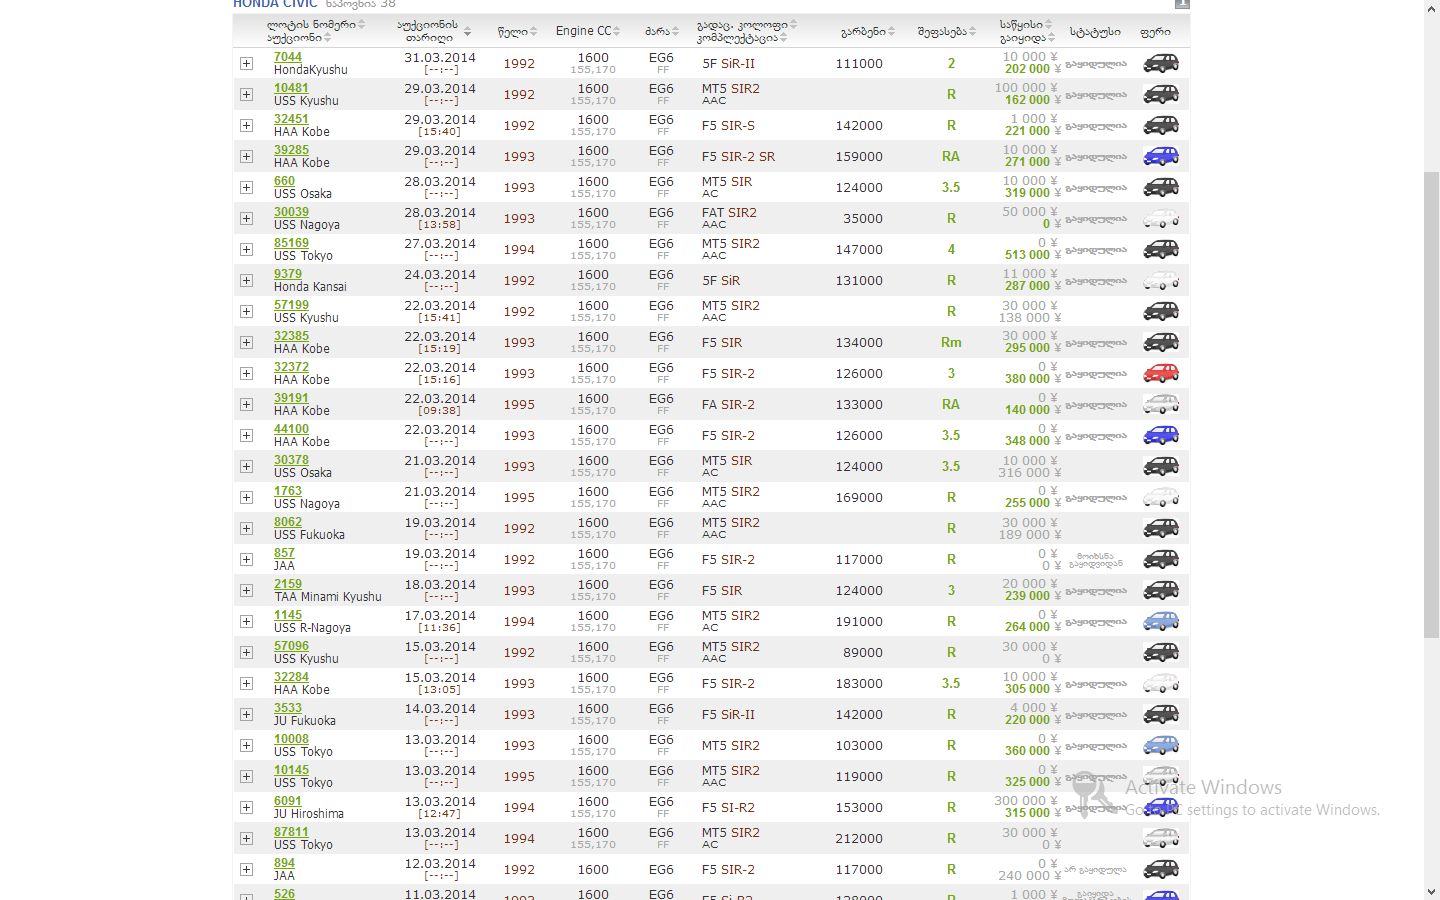Screen dimensions: 1440x900
Task: Click the car color icon for lot 2159
Action: point(1161,590)
